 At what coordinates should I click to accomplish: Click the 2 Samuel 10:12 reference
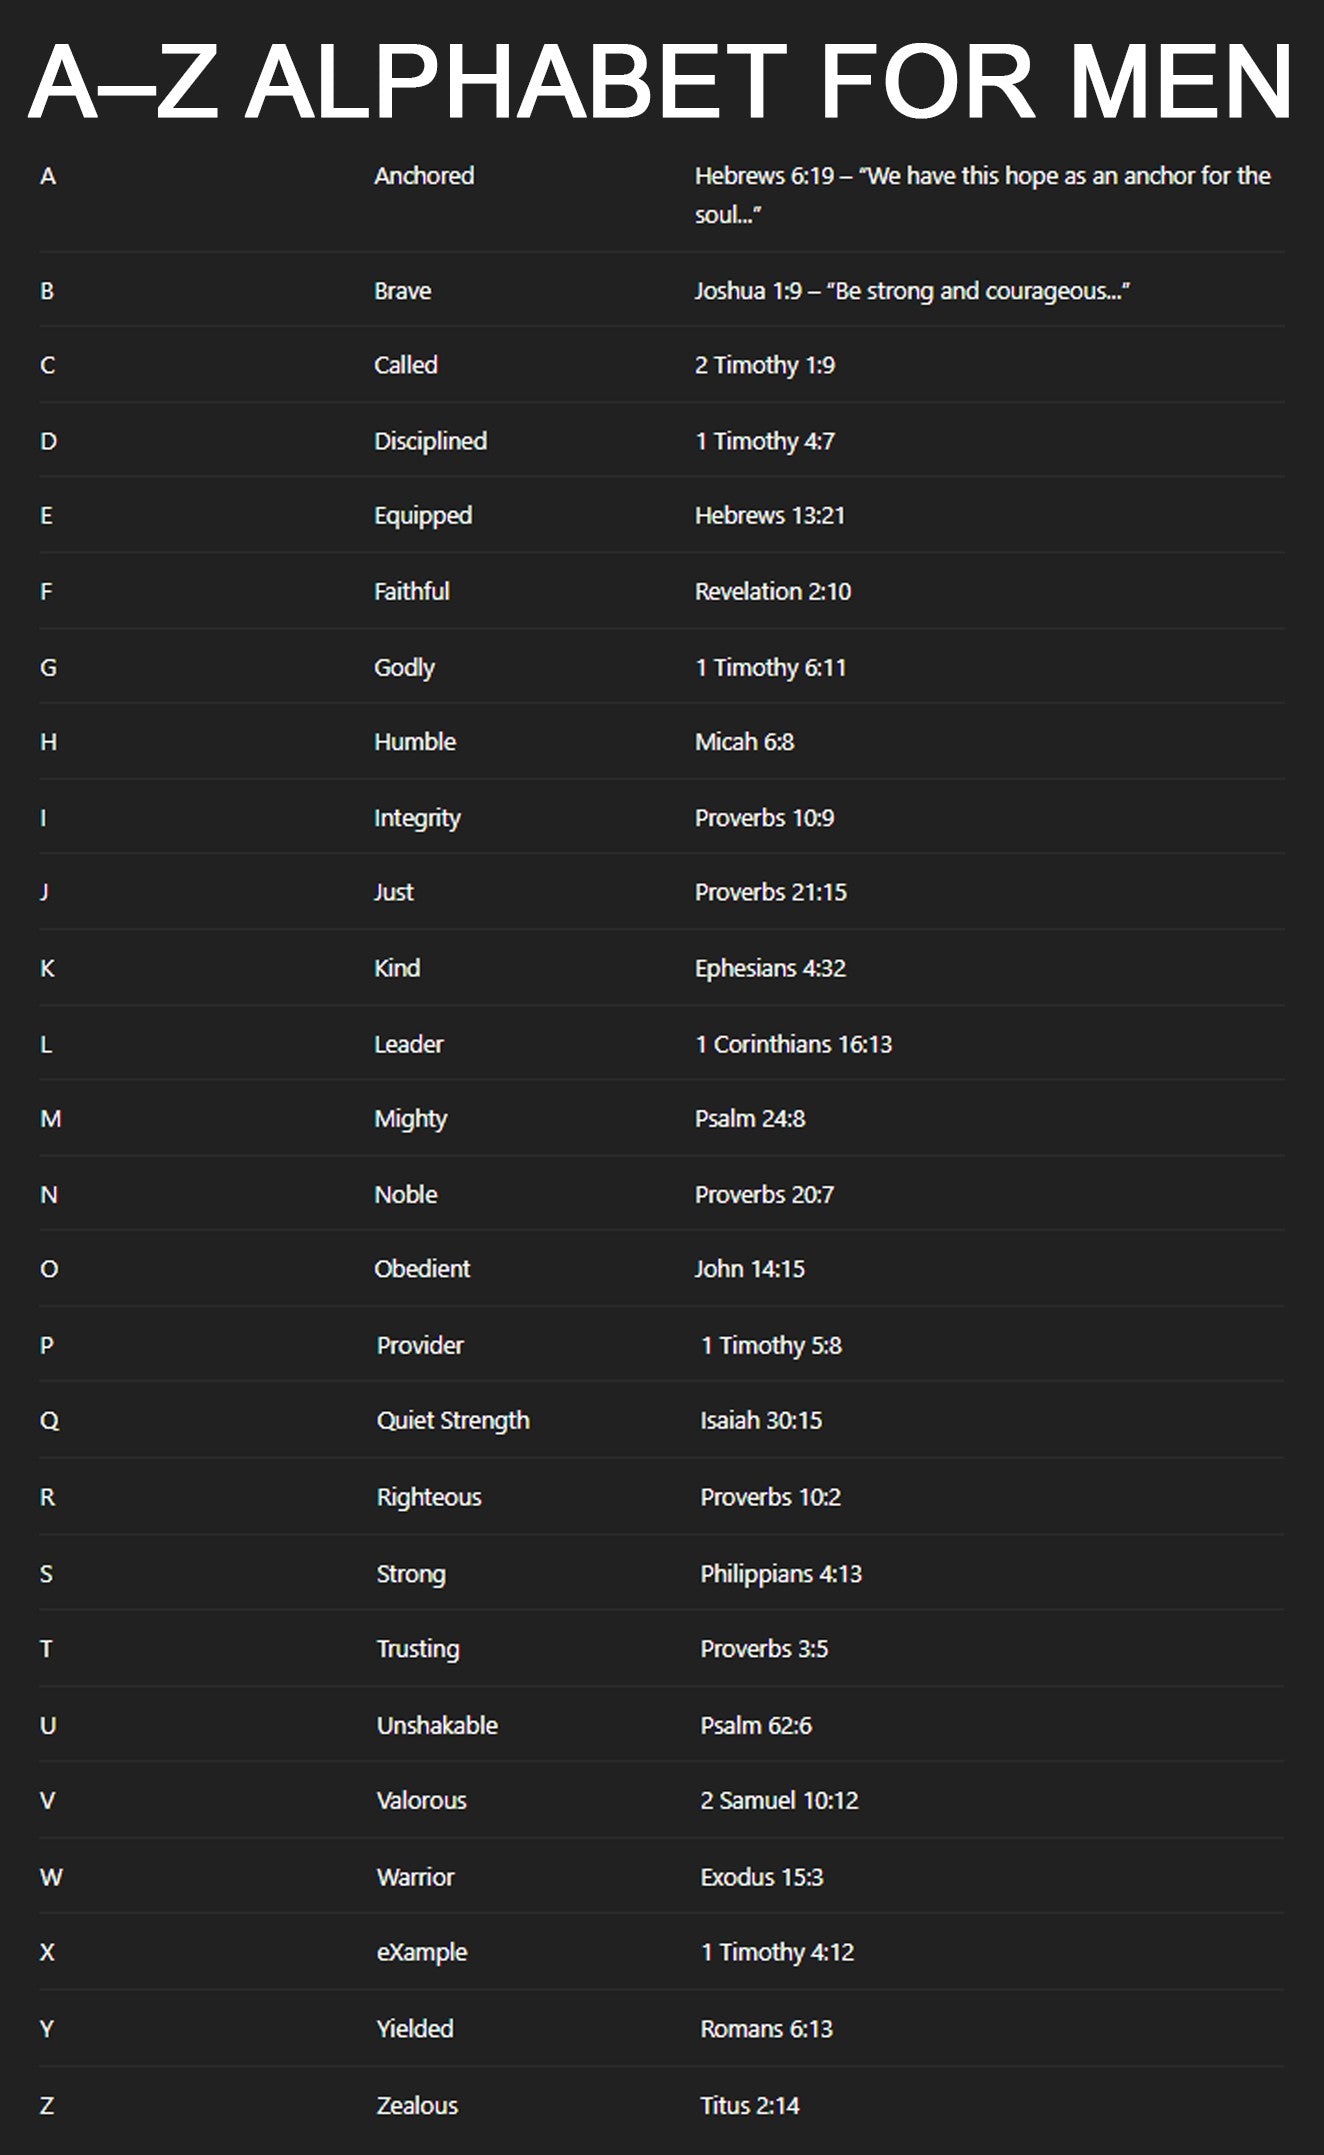[x=778, y=1801]
